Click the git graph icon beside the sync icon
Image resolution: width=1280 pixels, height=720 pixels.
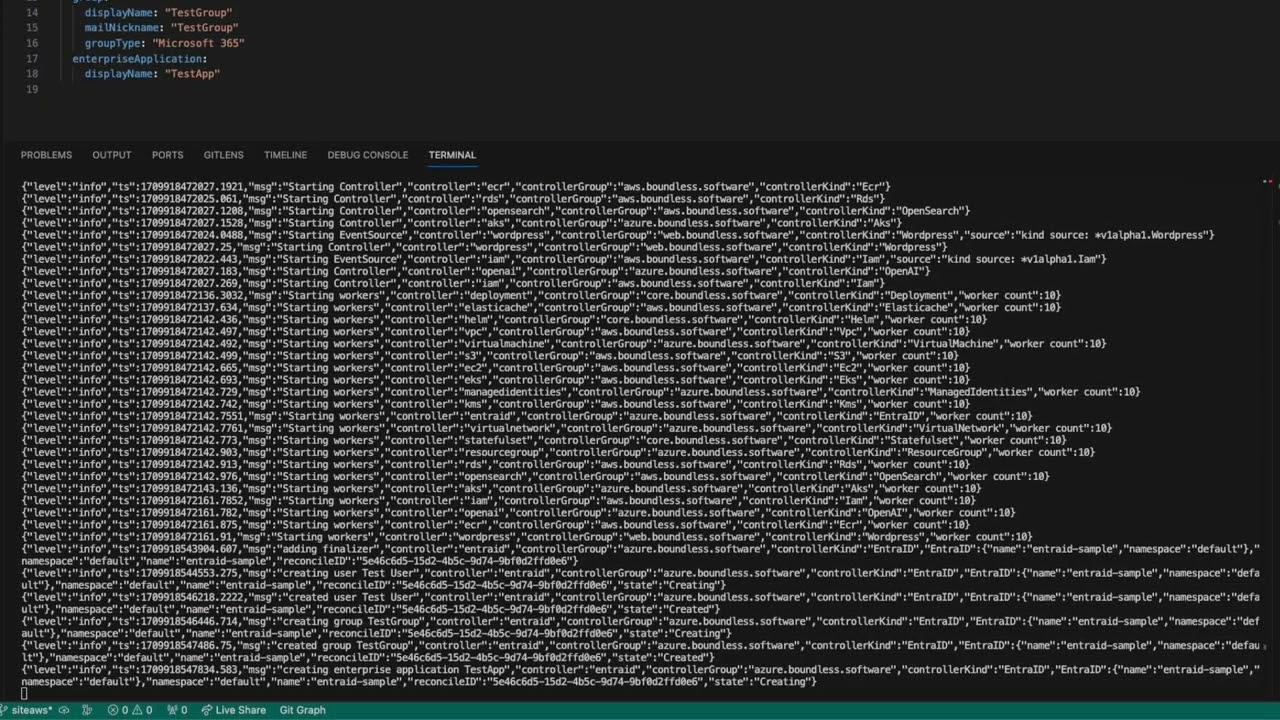pos(87,710)
